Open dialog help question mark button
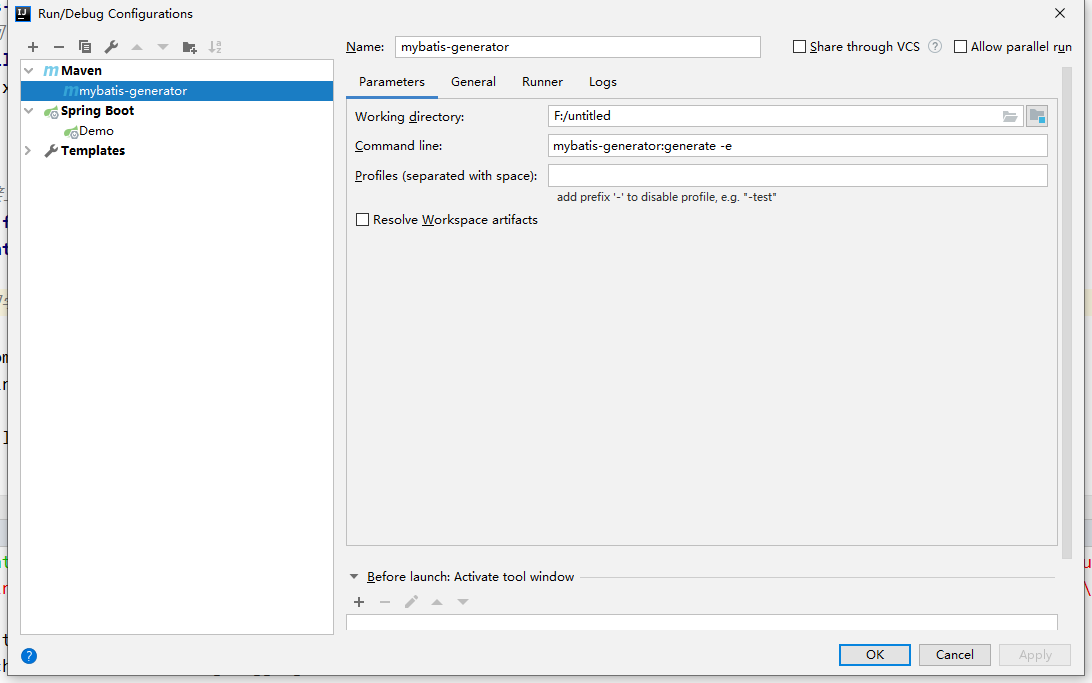 click(29, 656)
